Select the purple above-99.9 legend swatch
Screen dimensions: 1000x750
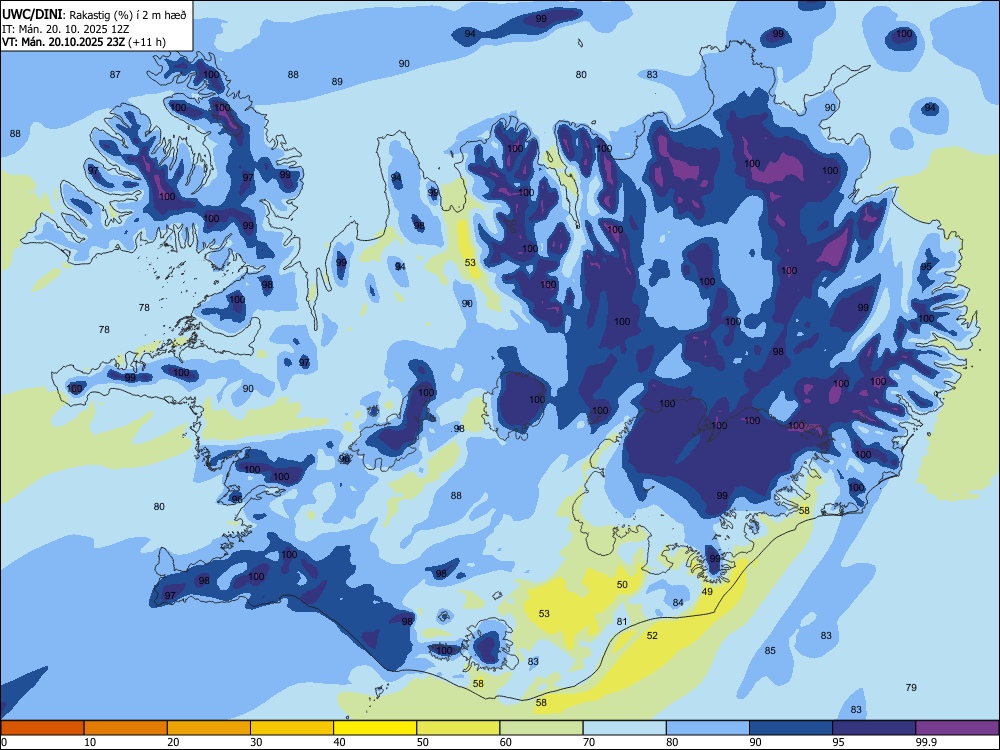pos(957,728)
